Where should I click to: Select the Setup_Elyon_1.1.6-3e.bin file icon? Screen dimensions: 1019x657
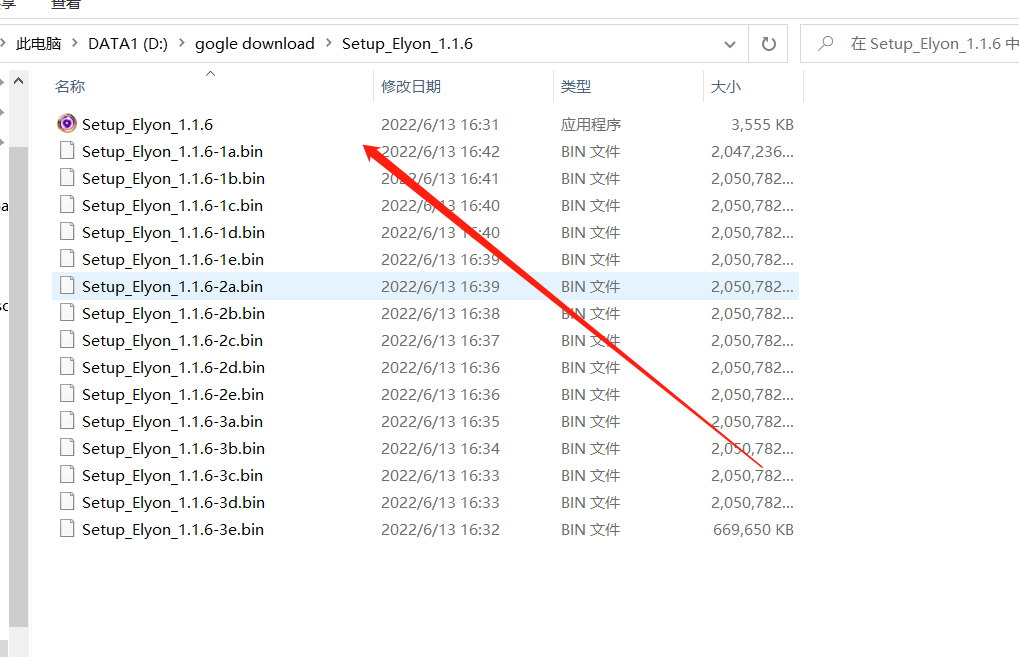click(67, 529)
